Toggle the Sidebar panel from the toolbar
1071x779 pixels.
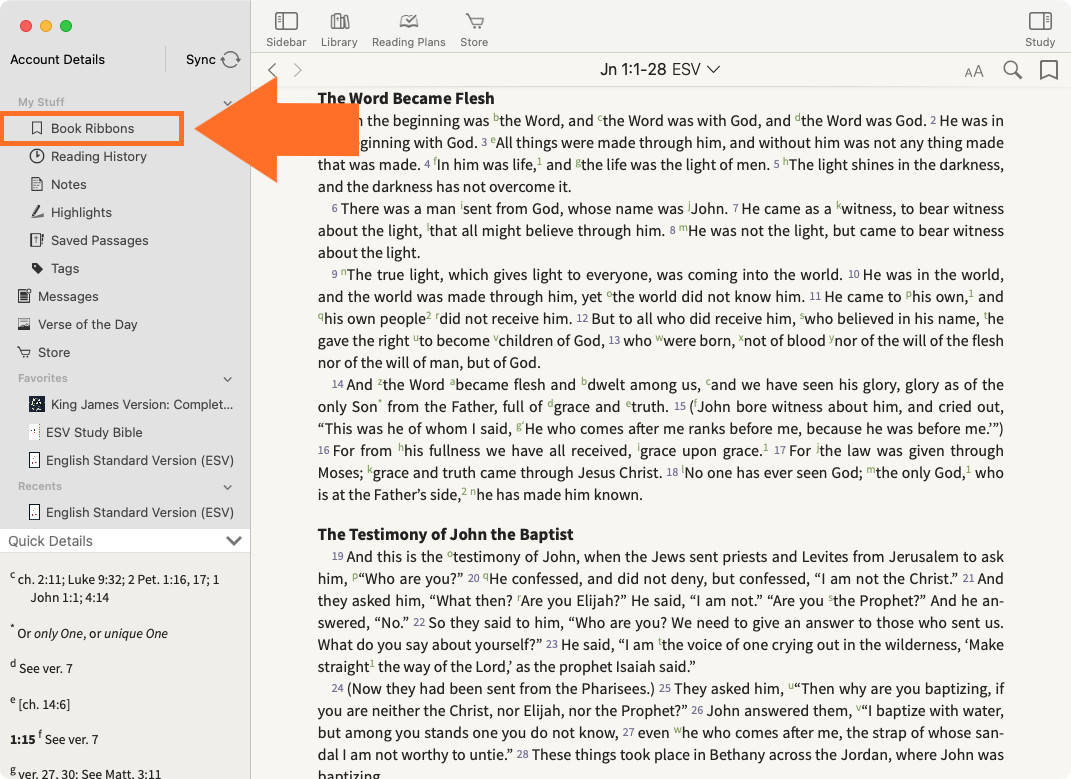(x=286, y=30)
